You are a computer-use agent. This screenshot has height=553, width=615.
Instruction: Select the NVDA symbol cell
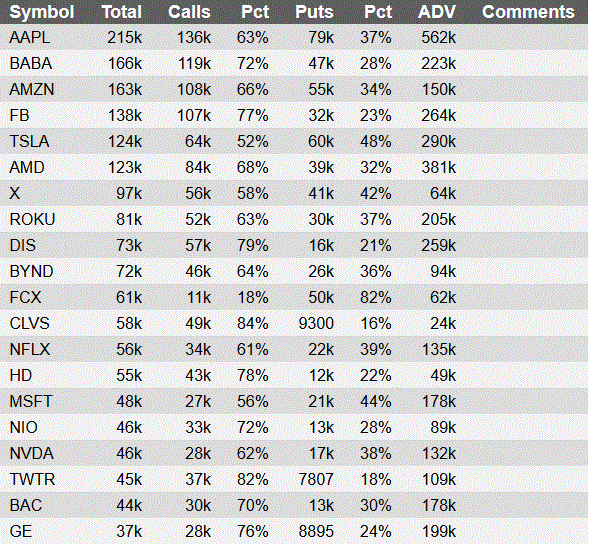pyautogui.click(x=31, y=453)
